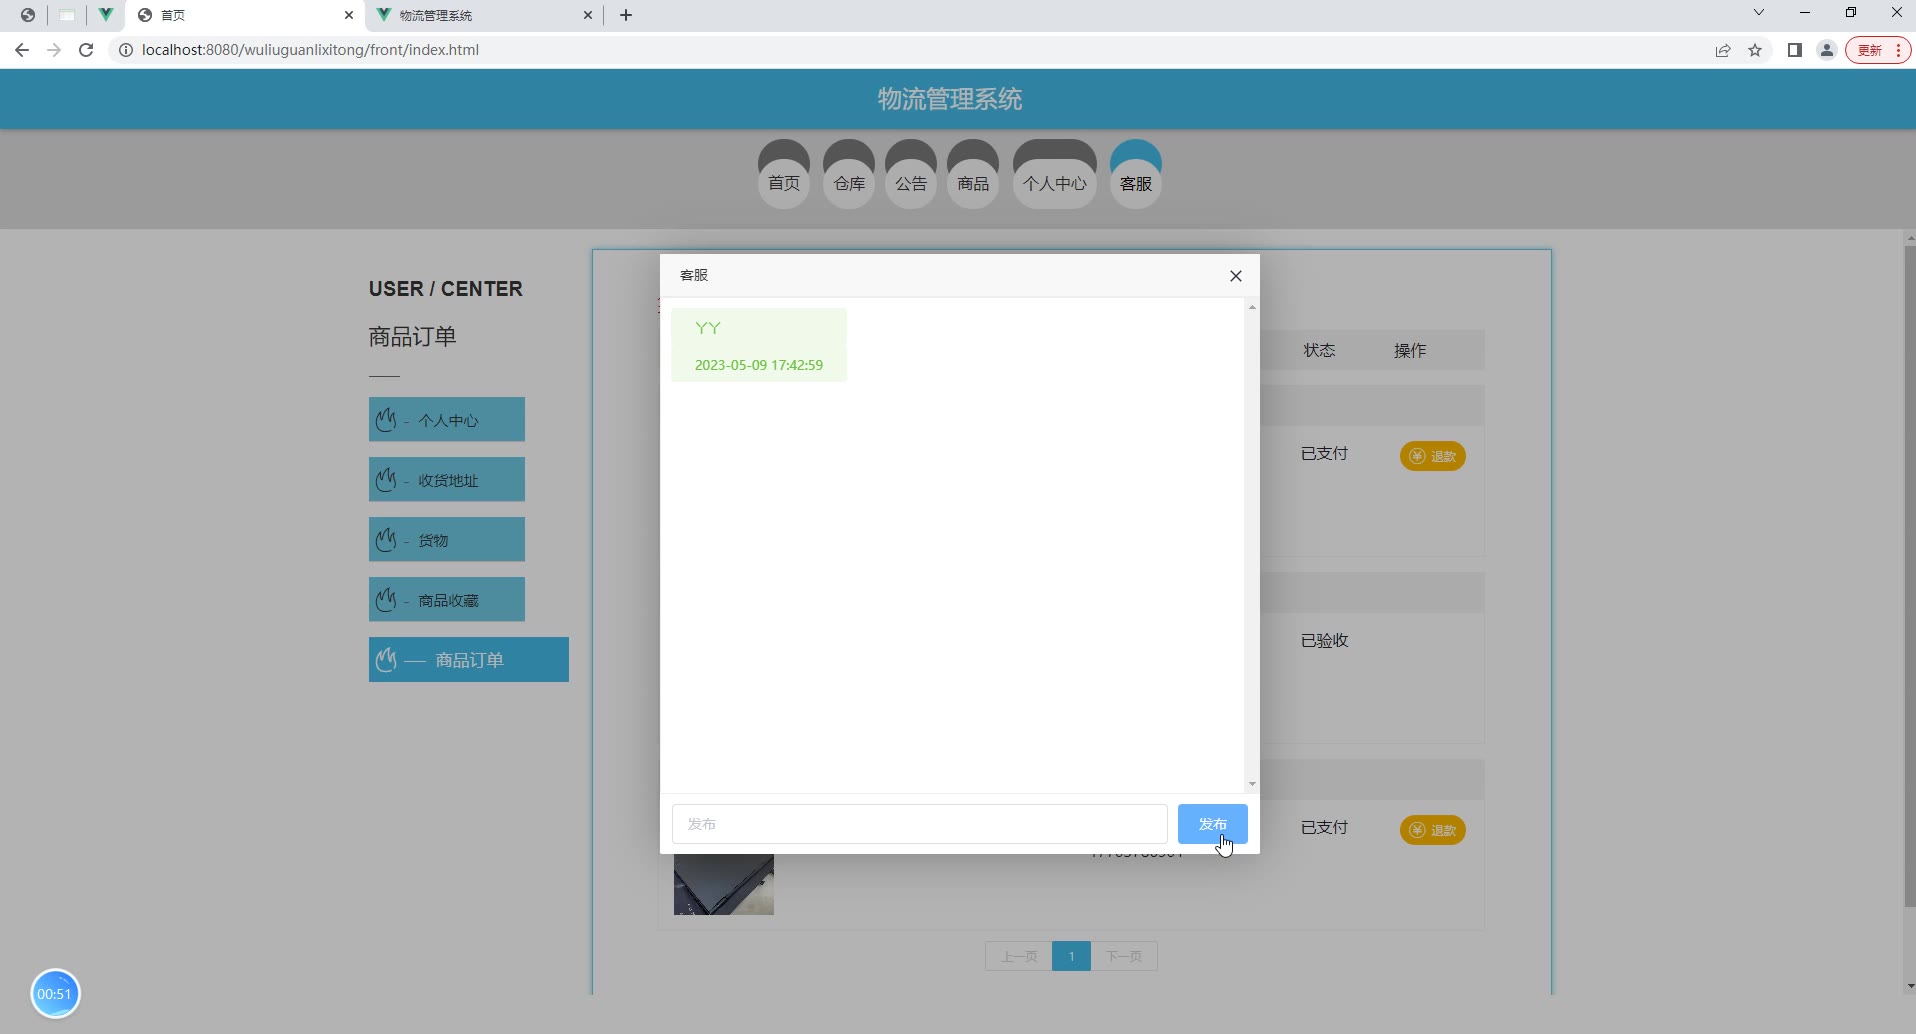Open the browser profile icon
This screenshot has width=1916, height=1034.
click(1827, 50)
